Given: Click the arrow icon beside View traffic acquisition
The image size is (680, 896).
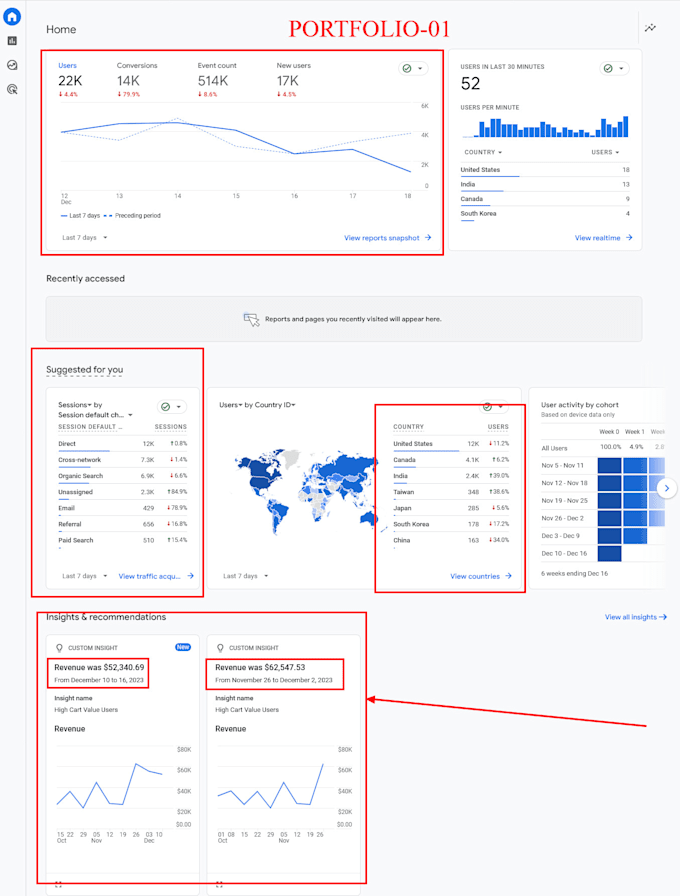Looking at the screenshot, I should [190, 576].
